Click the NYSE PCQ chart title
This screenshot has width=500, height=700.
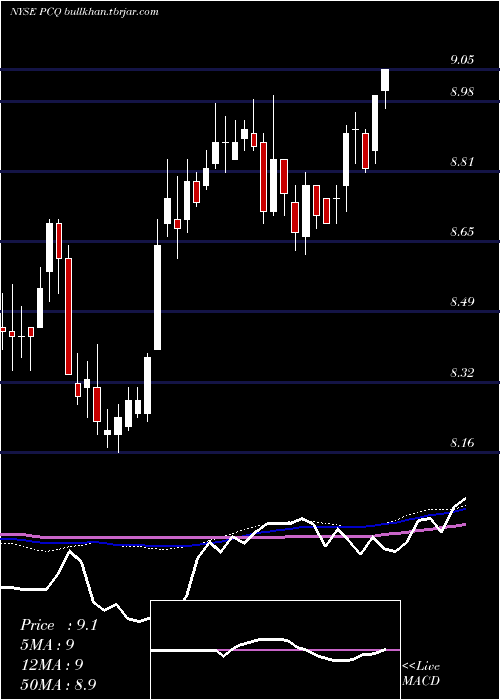(x=84, y=12)
